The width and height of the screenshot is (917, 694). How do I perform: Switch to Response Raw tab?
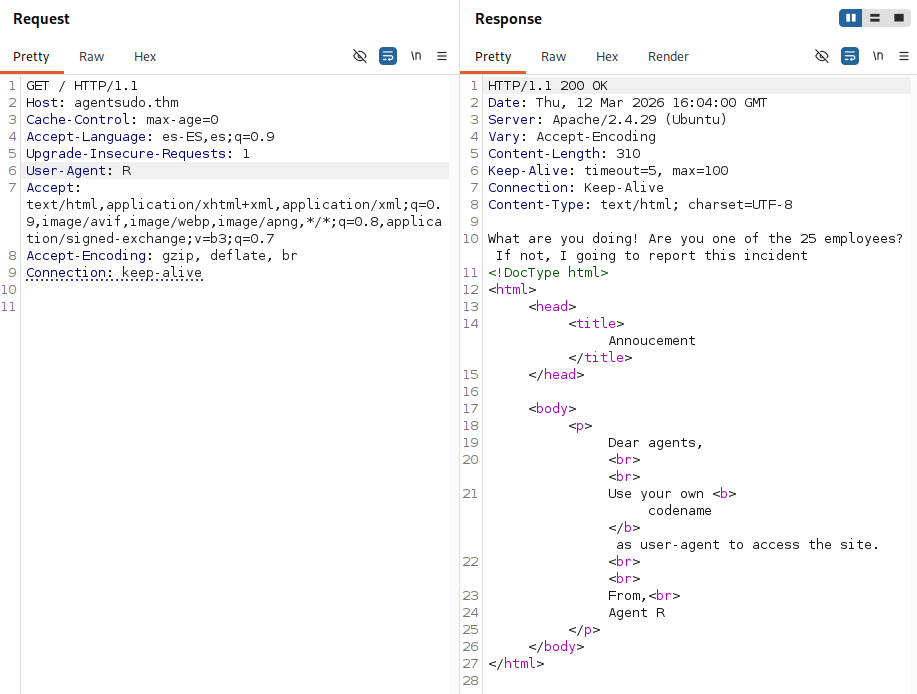[553, 57]
